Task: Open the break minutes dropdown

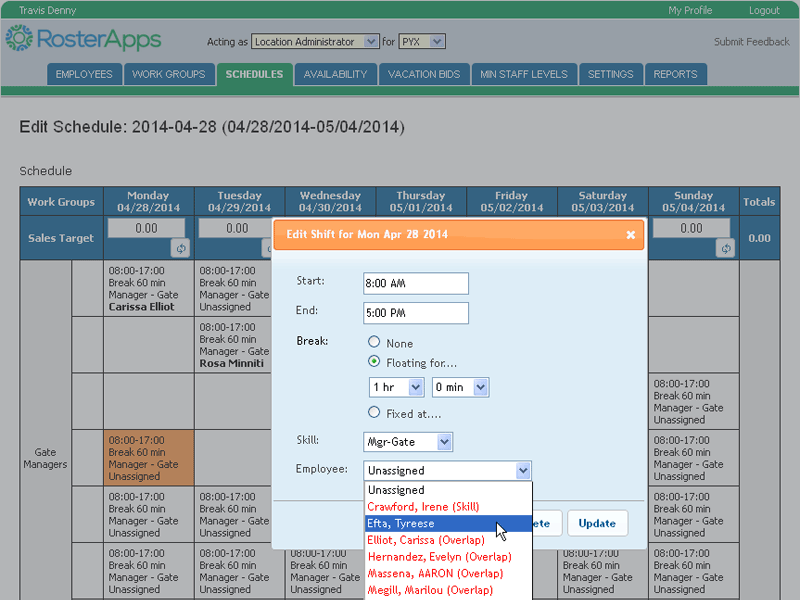Action: click(460, 387)
